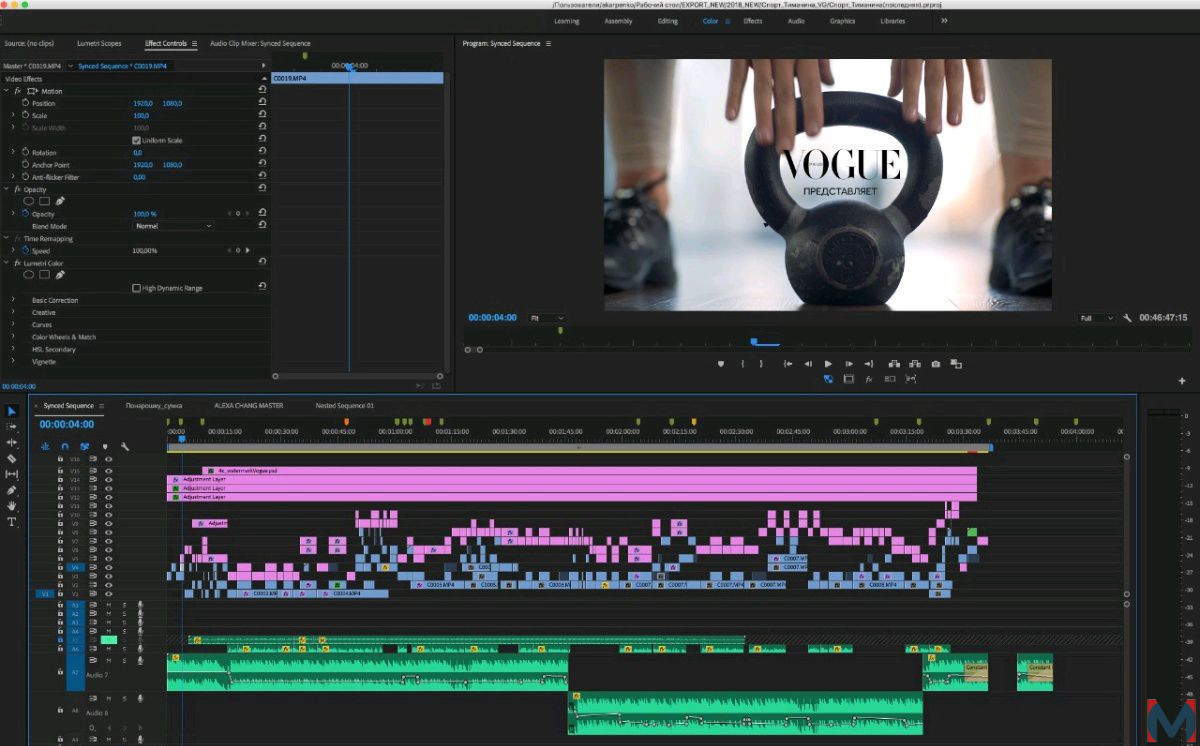Open Full playback resolution dropdown
The height and width of the screenshot is (746, 1200).
1096,318
